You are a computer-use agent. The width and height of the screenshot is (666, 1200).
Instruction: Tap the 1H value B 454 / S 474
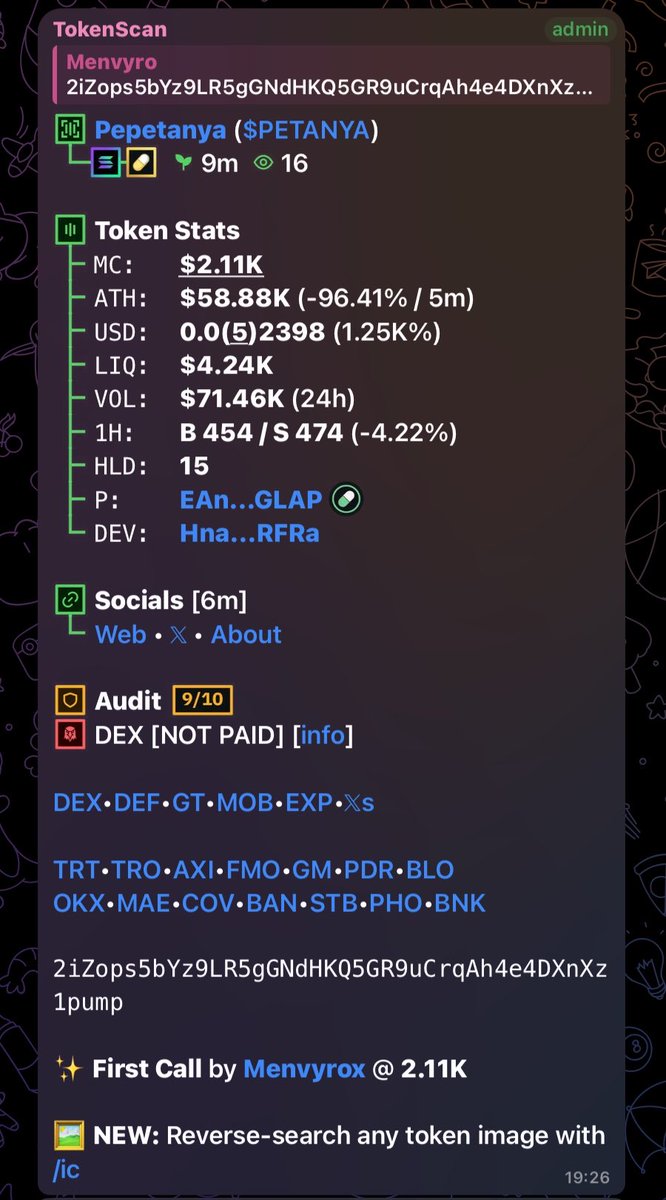point(262,432)
